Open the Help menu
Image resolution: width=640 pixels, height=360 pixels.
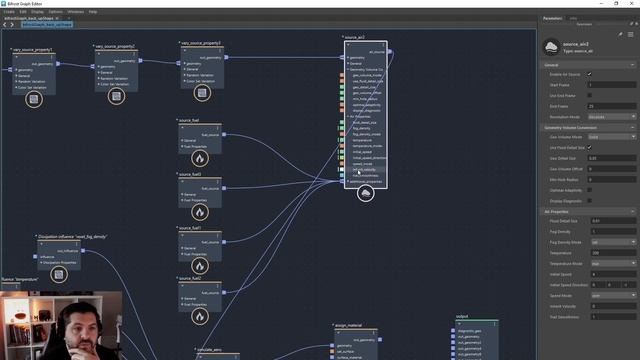[93, 12]
